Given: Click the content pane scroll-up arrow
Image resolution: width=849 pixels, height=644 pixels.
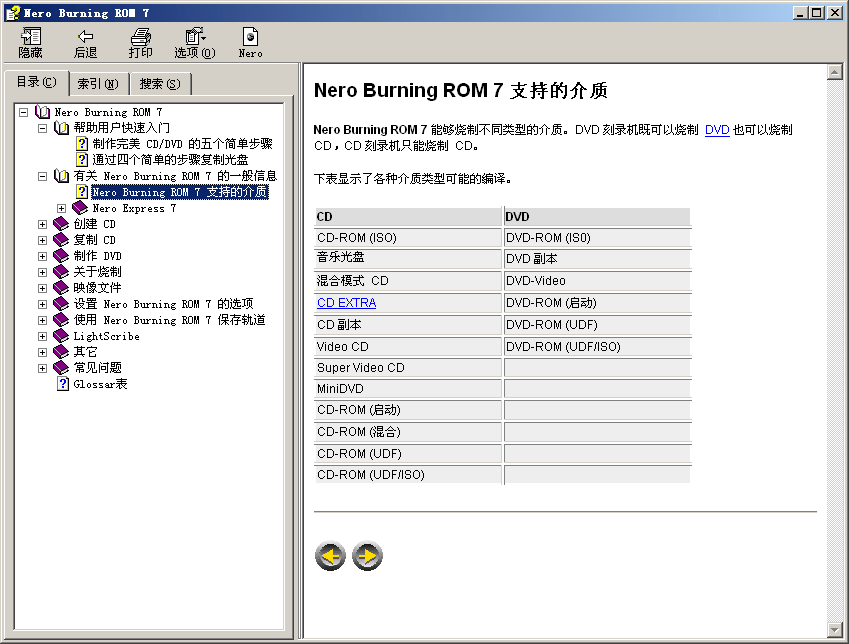Looking at the screenshot, I should click(834, 72).
